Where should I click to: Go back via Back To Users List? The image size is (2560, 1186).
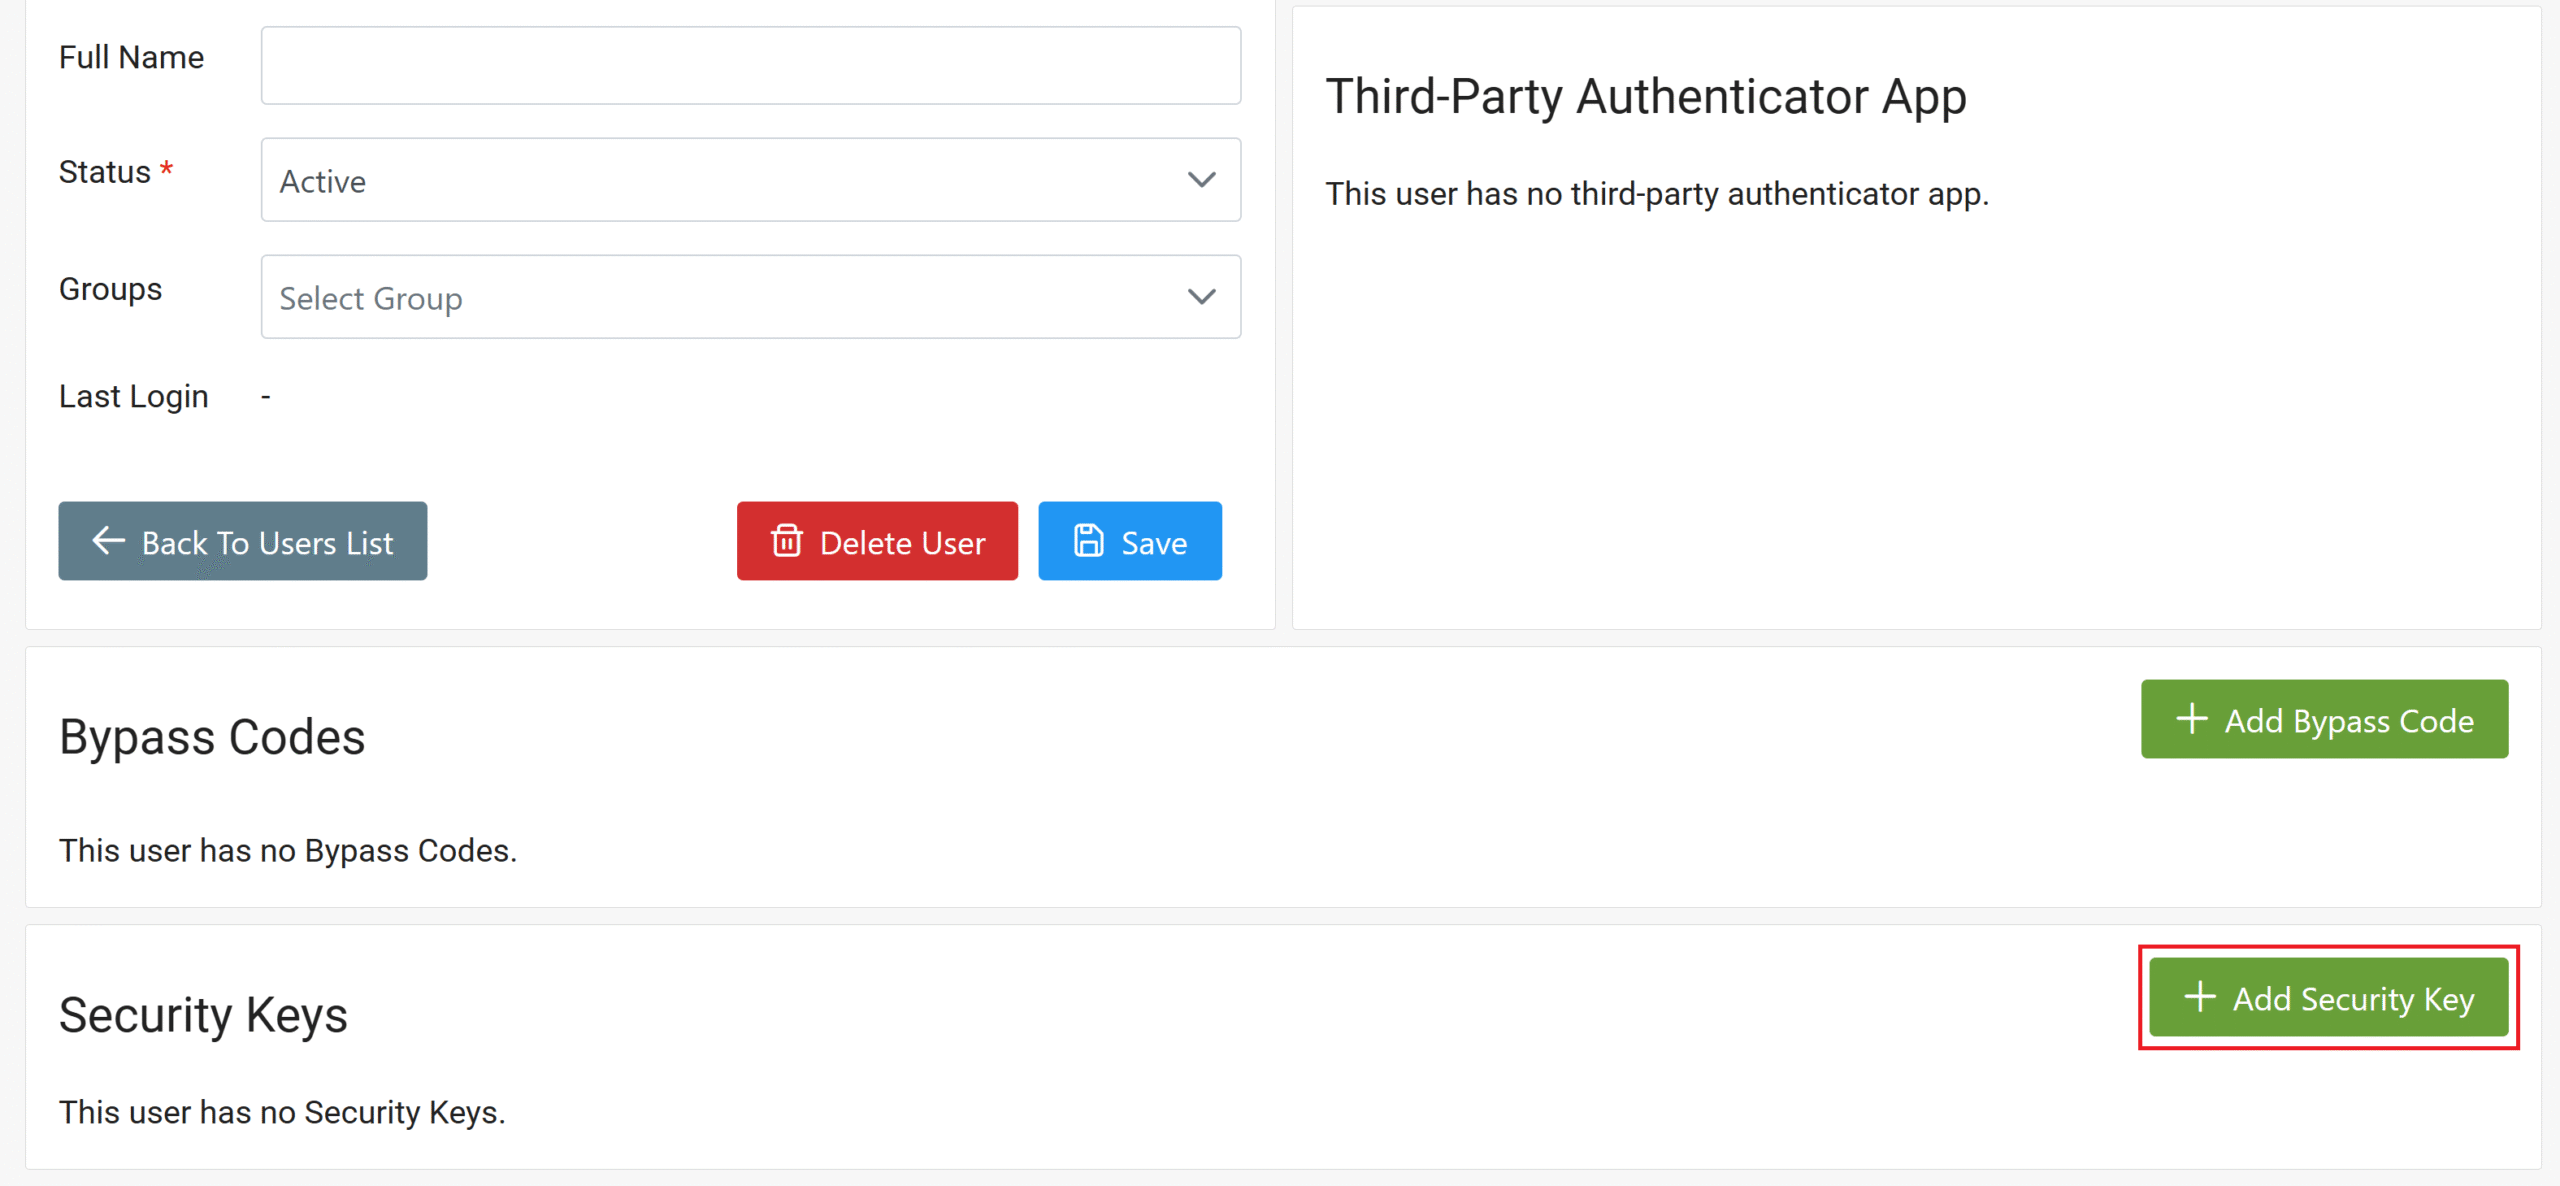[x=243, y=541]
